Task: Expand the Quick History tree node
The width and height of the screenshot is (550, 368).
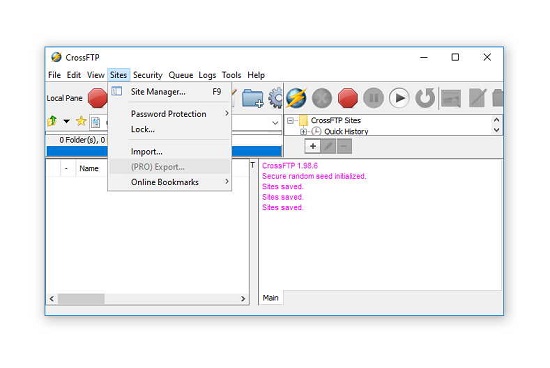Action: pos(303,132)
